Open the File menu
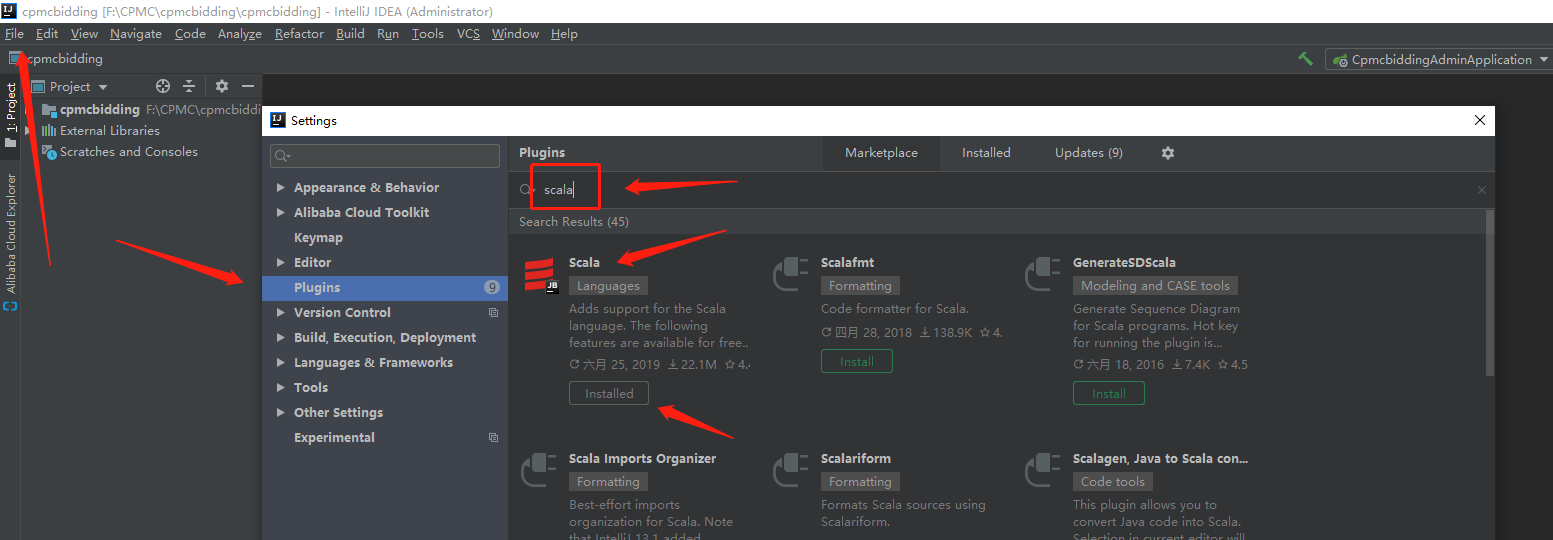Viewport: 1553px width, 540px height. 14,34
